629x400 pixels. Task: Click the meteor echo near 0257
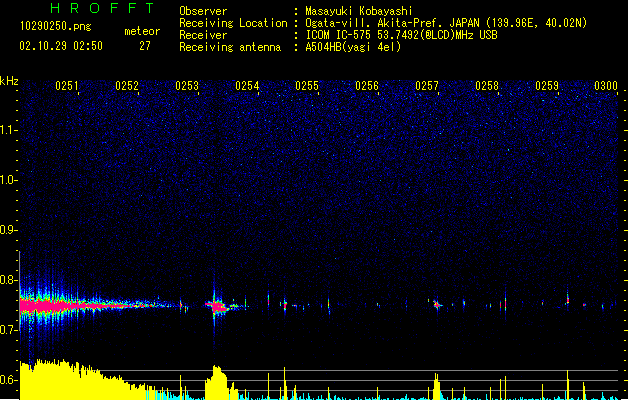[437, 305]
